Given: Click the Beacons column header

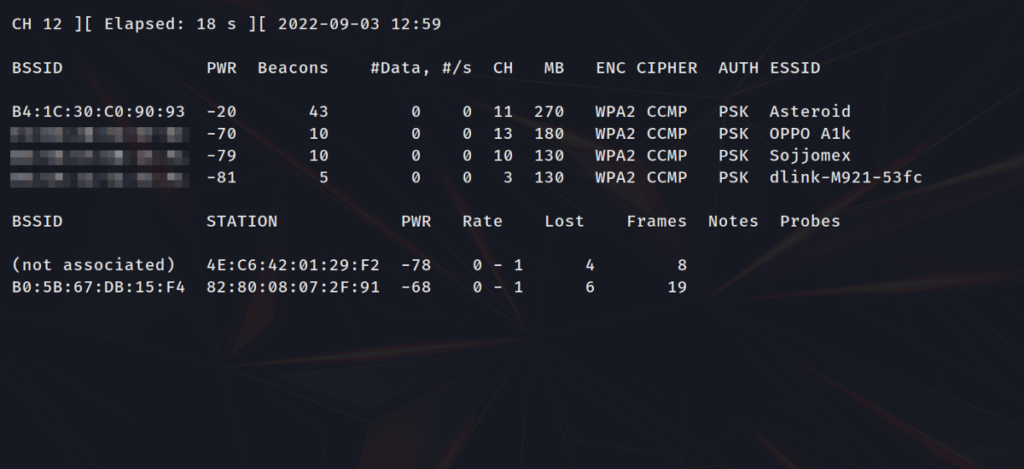Looking at the screenshot, I should point(293,68).
